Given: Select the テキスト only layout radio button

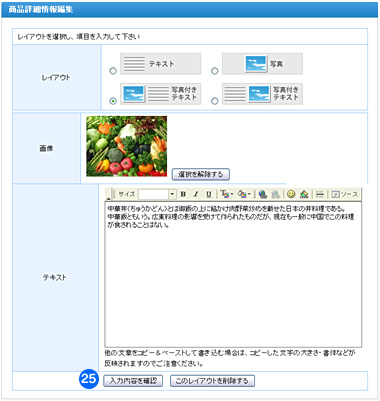Looking at the screenshot, I should click(x=113, y=71).
